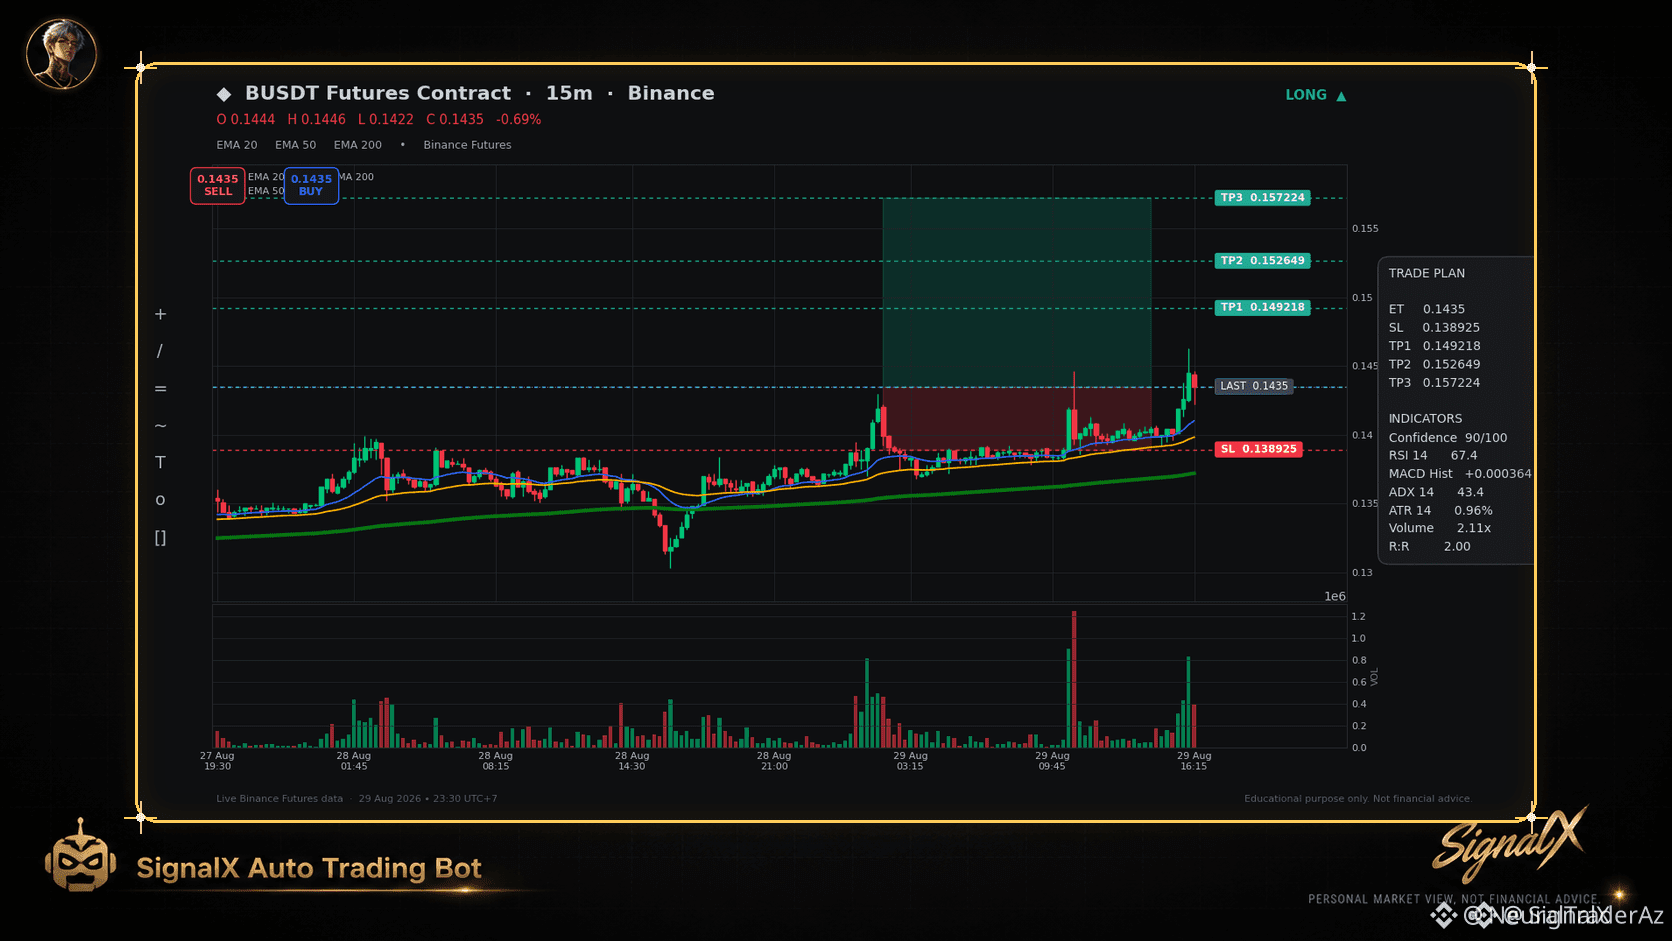Viewport: 1672px width, 941px height.
Task: Click the diamond icon beside BUSDT title
Action: click(x=224, y=94)
